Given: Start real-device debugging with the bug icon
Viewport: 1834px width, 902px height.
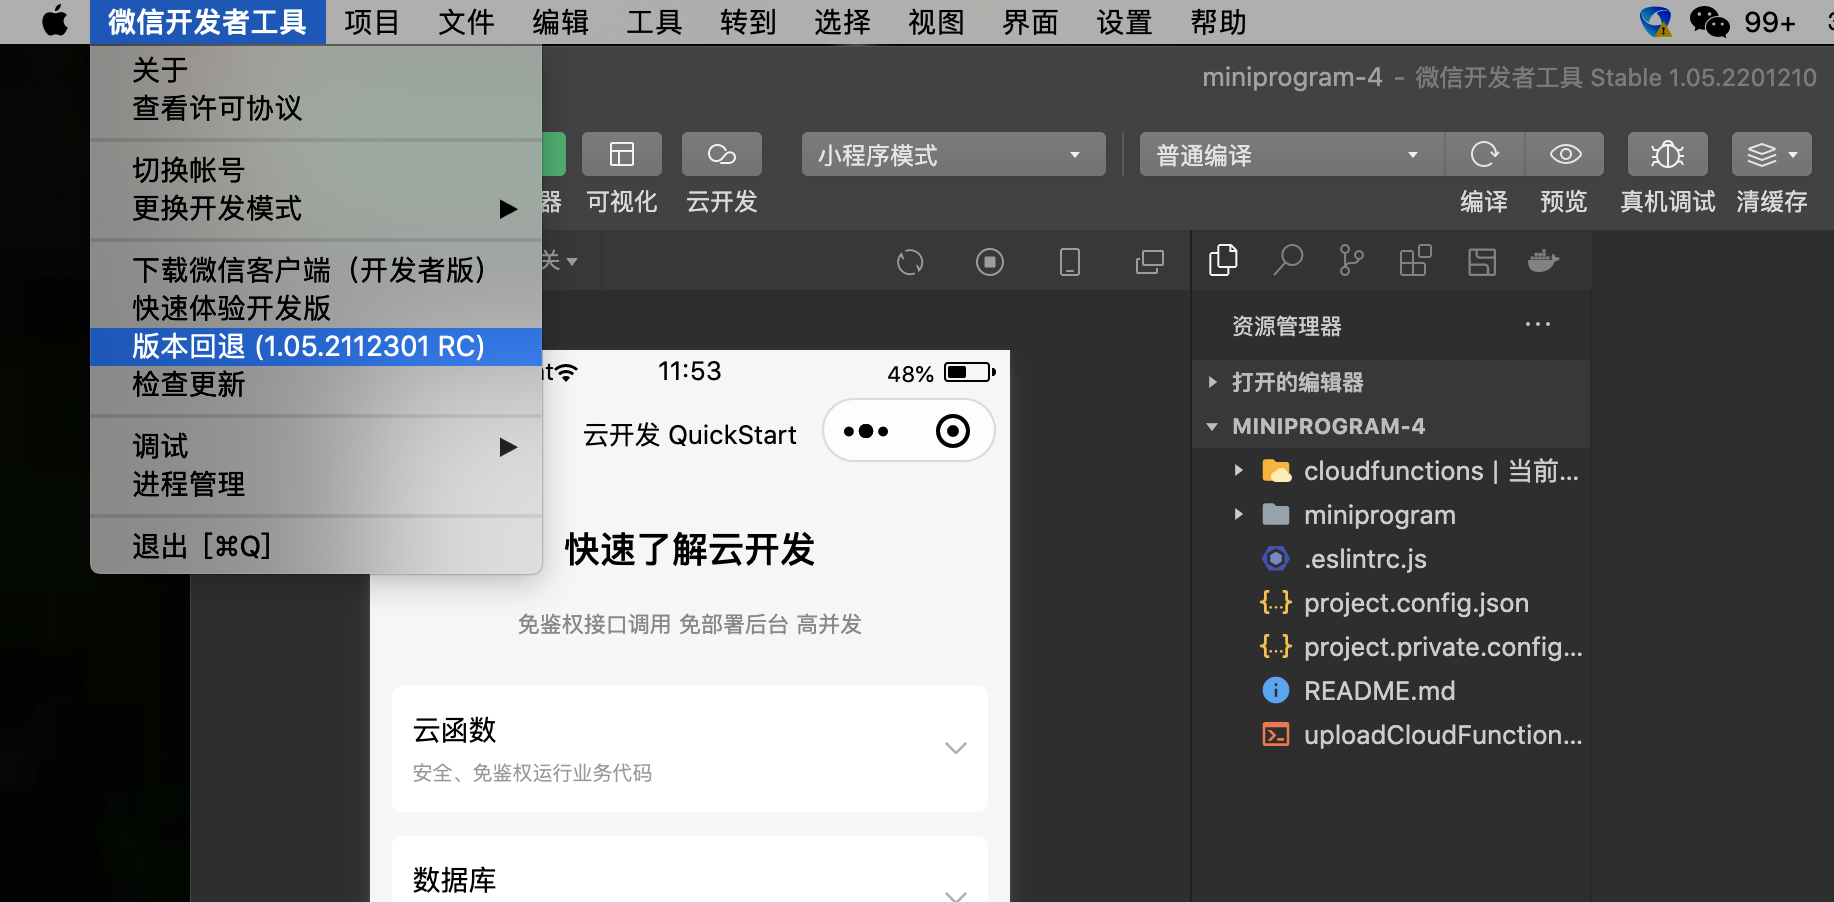Looking at the screenshot, I should pos(1668,154).
